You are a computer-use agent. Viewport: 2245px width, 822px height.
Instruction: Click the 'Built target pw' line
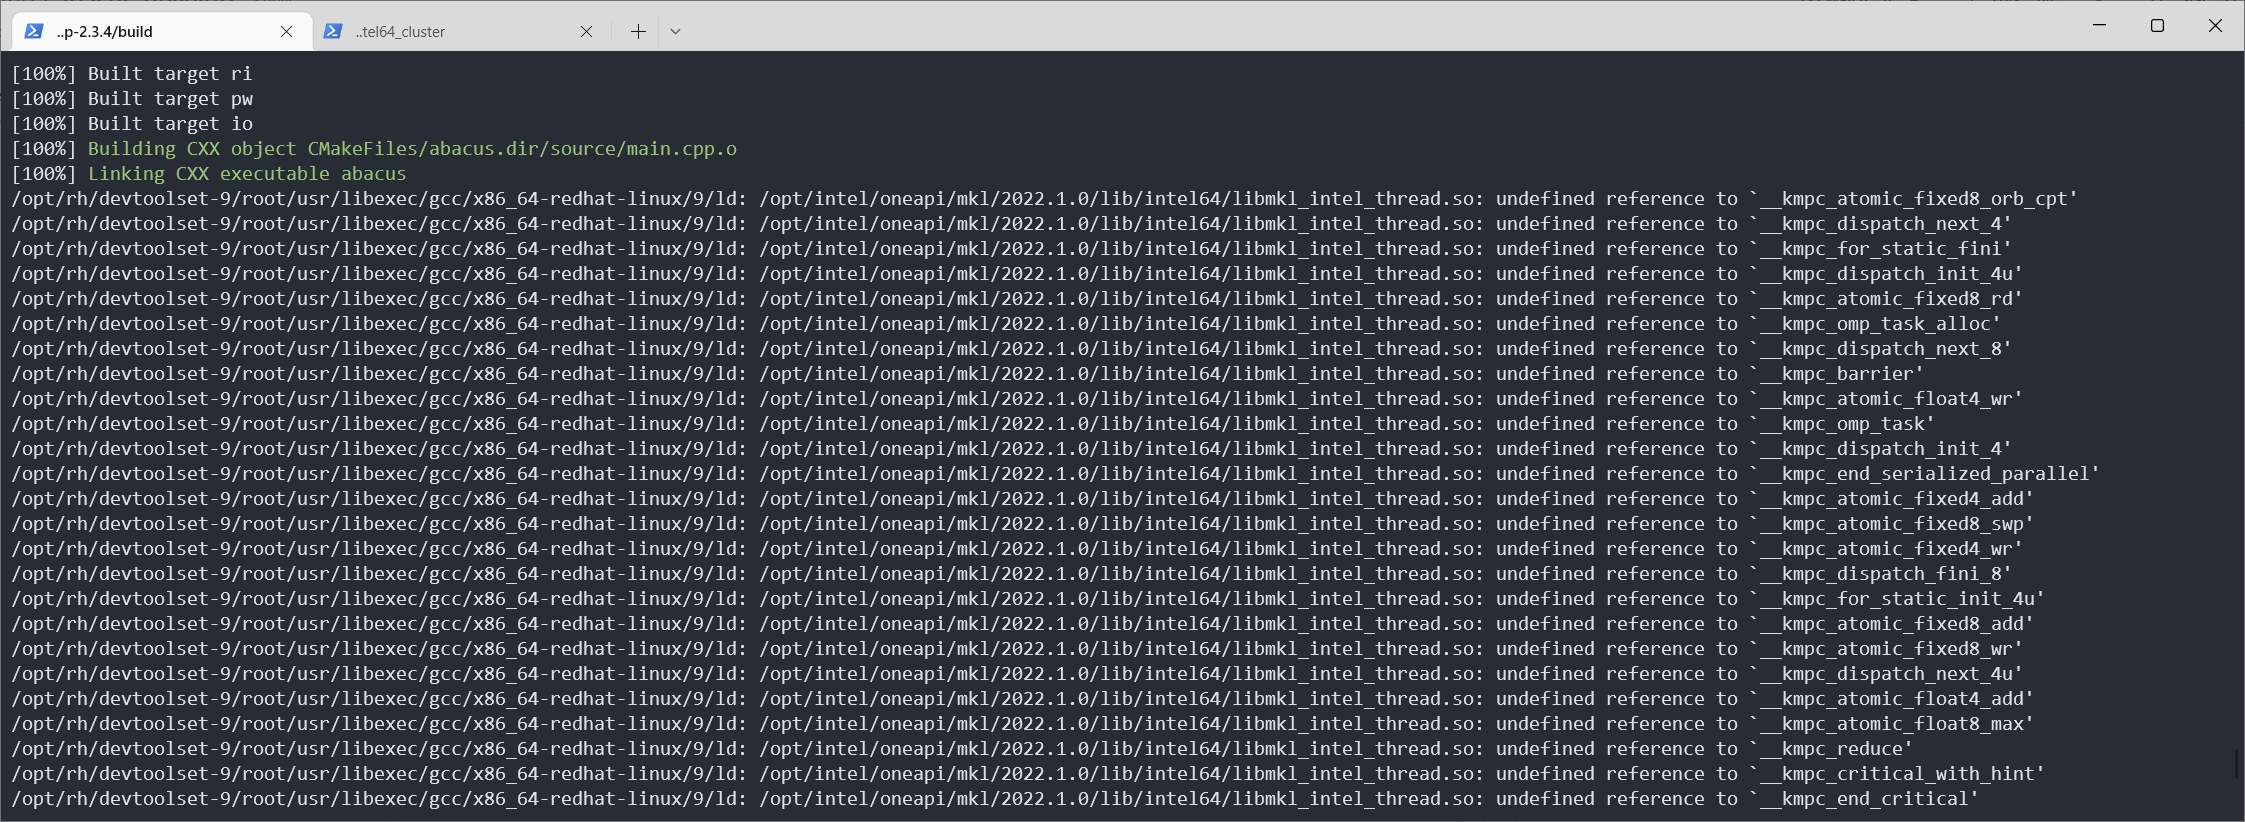click(132, 99)
